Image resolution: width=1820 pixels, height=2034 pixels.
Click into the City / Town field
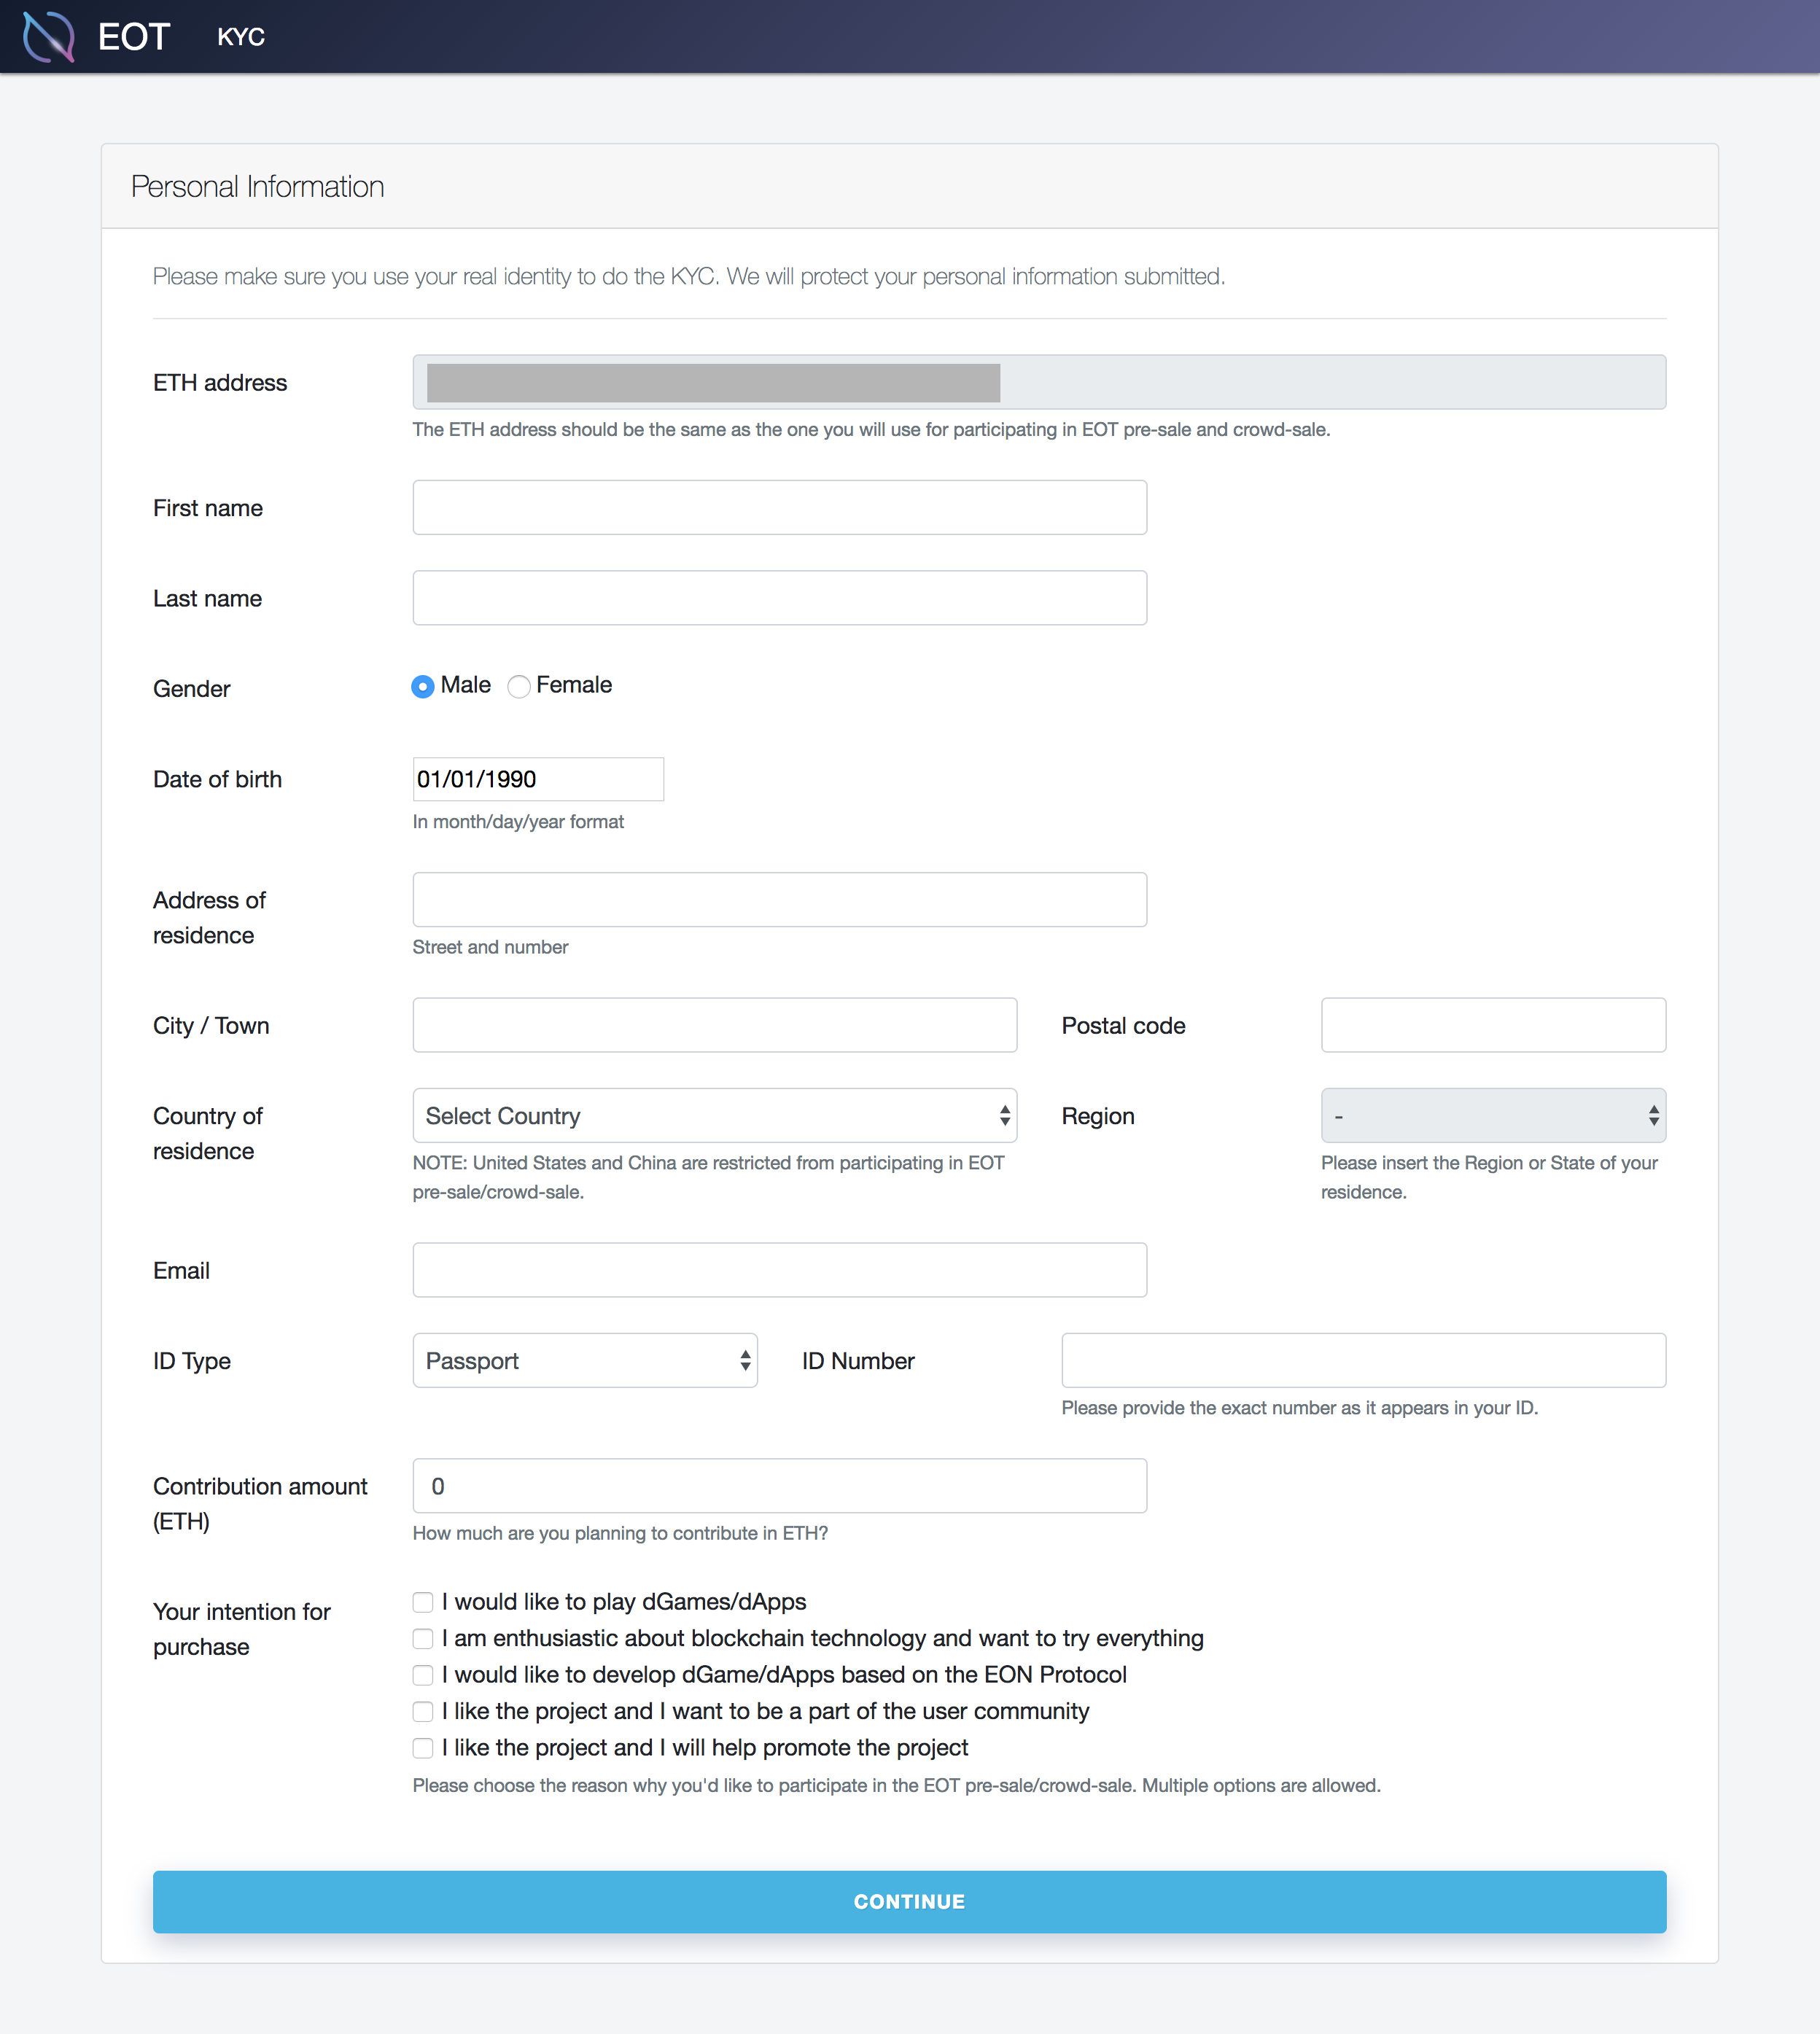click(715, 1025)
